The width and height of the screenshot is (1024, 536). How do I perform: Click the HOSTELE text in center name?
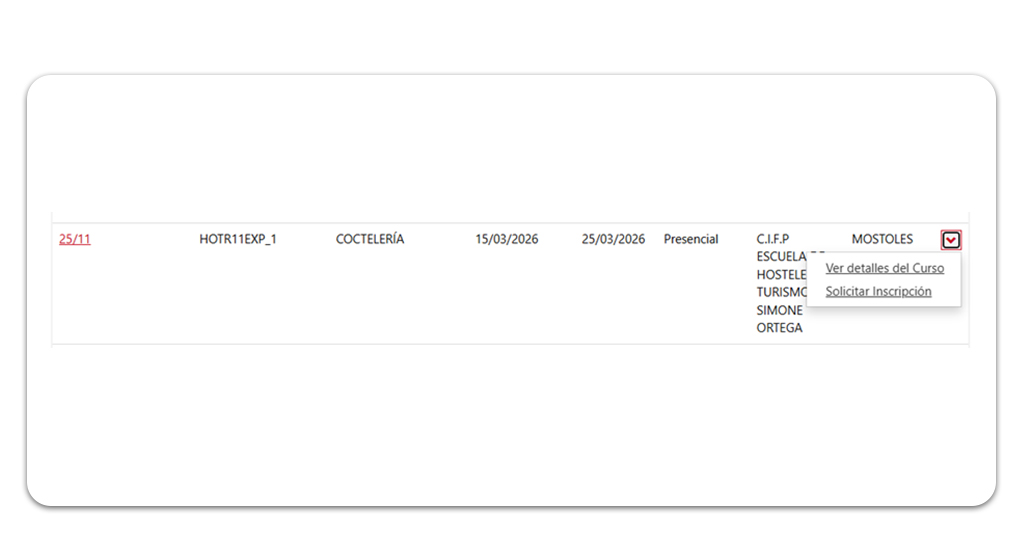pos(780,274)
